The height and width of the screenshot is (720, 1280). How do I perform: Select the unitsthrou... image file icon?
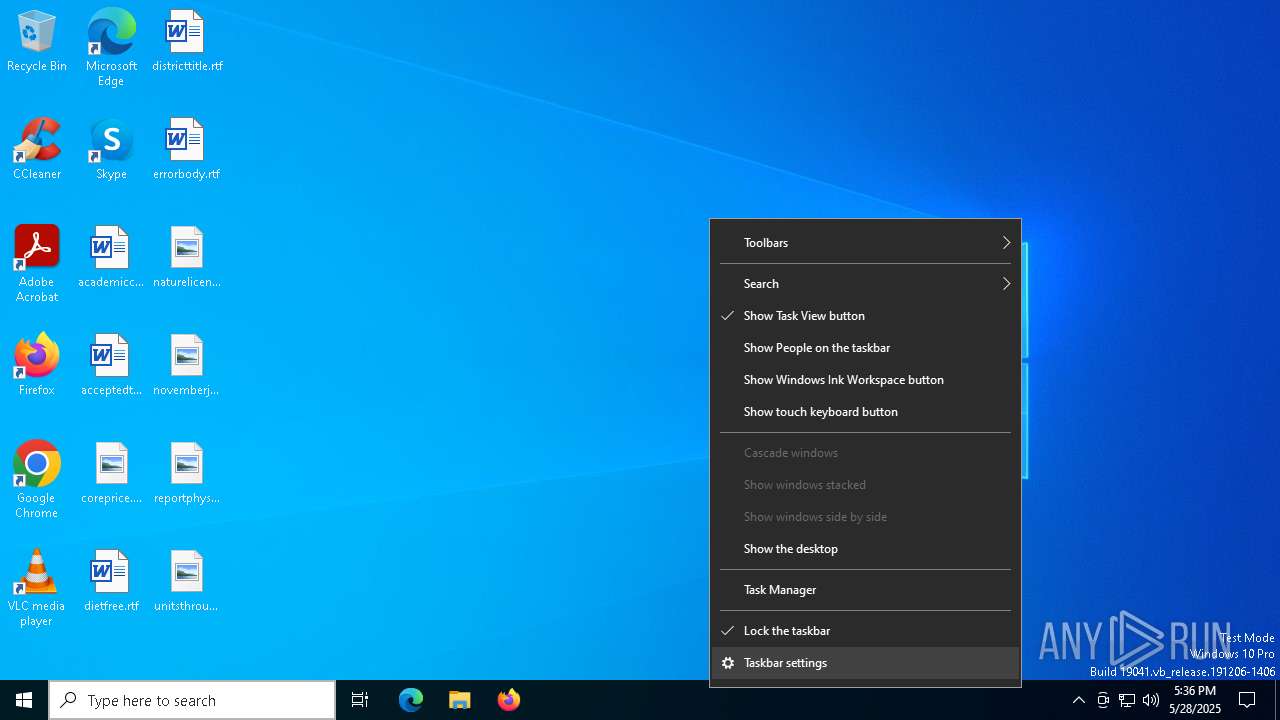click(x=187, y=581)
